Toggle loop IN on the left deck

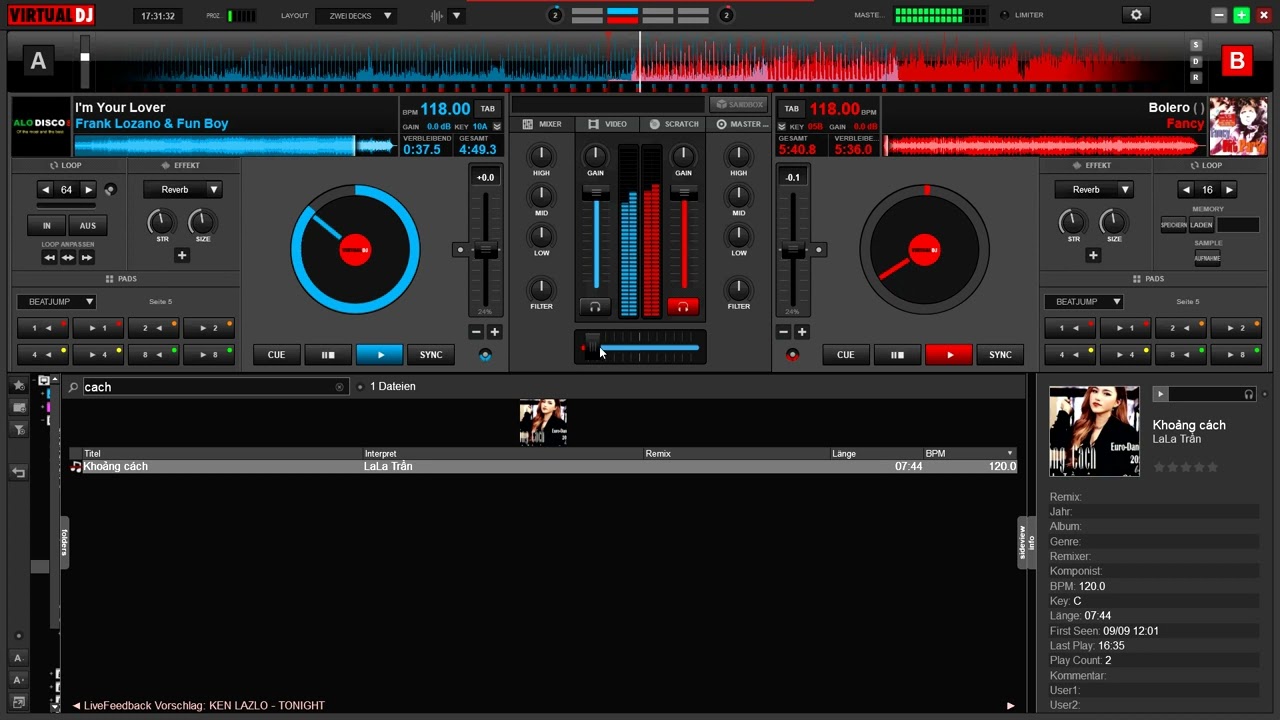pos(46,226)
